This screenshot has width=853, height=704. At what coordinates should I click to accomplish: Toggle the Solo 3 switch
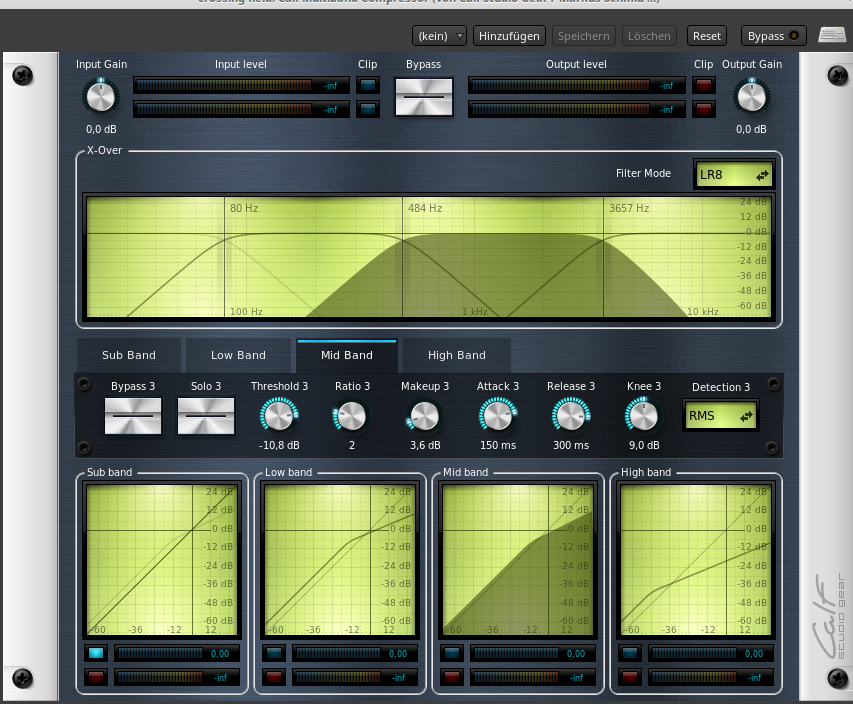[206, 416]
